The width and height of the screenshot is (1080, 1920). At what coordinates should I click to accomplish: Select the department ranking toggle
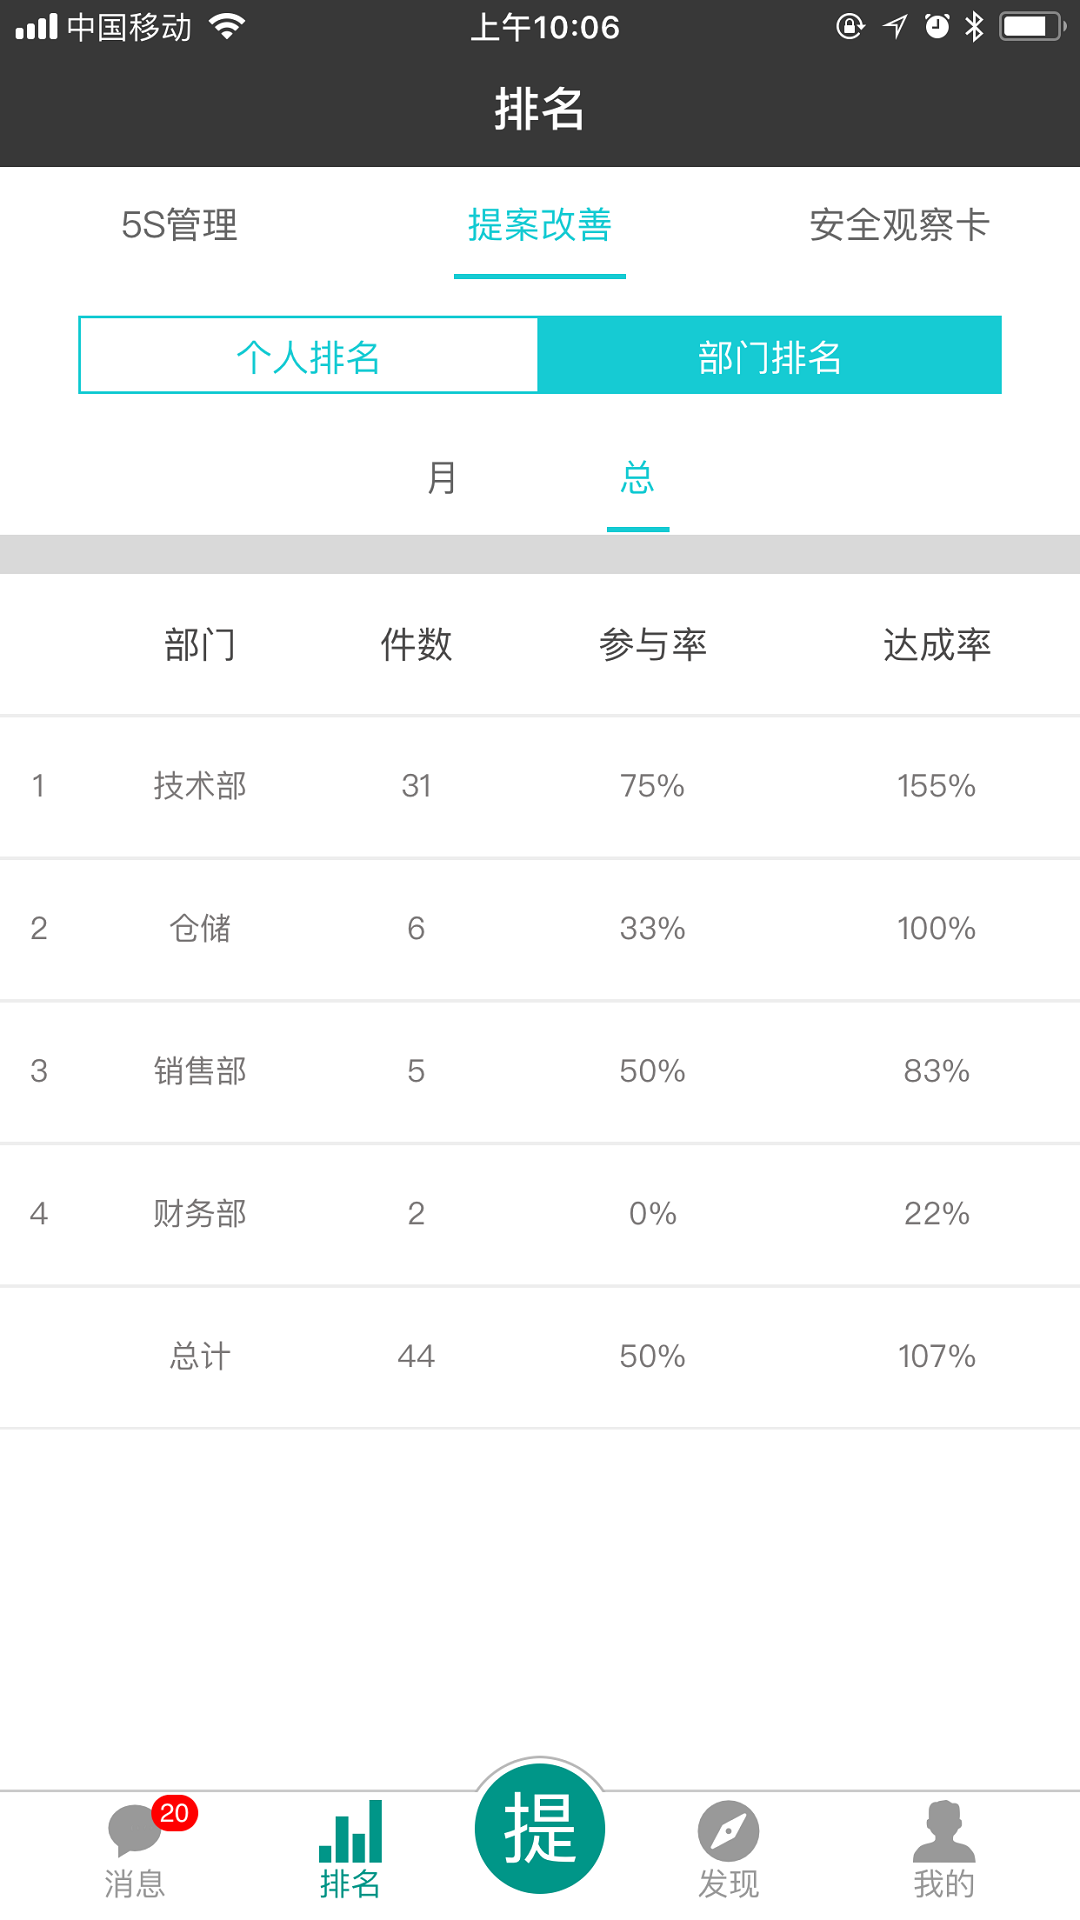point(770,356)
